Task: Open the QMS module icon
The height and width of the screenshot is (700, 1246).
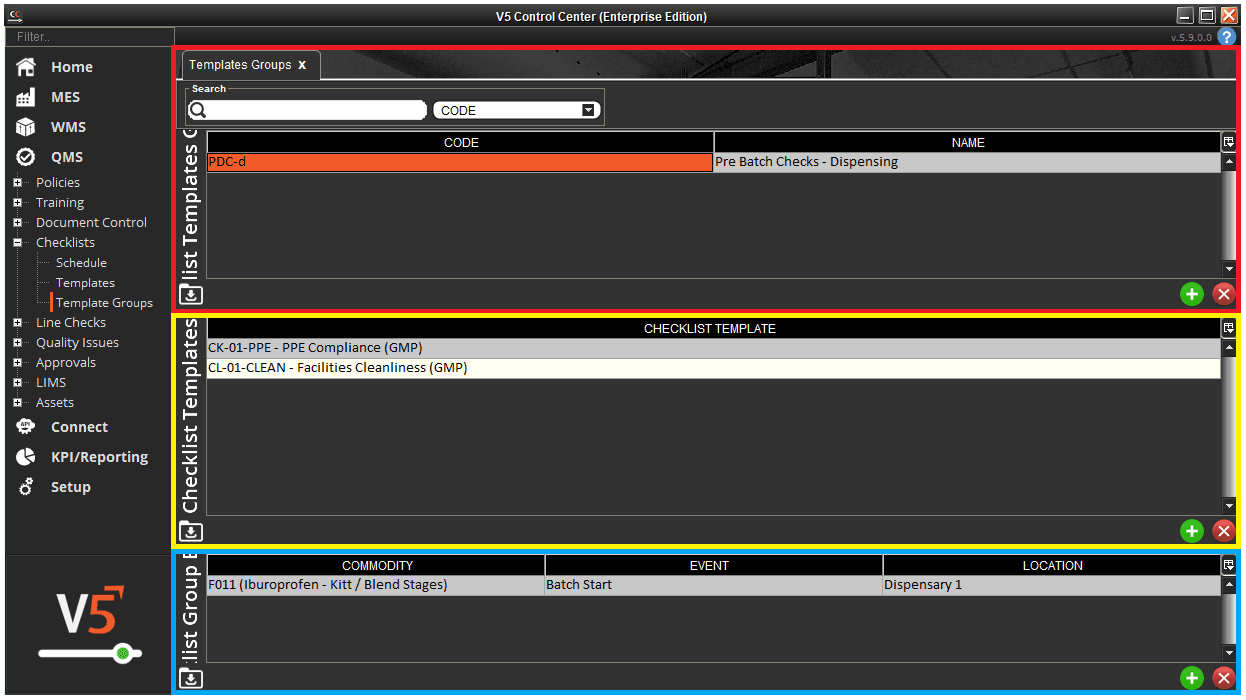Action: pos(25,156)
